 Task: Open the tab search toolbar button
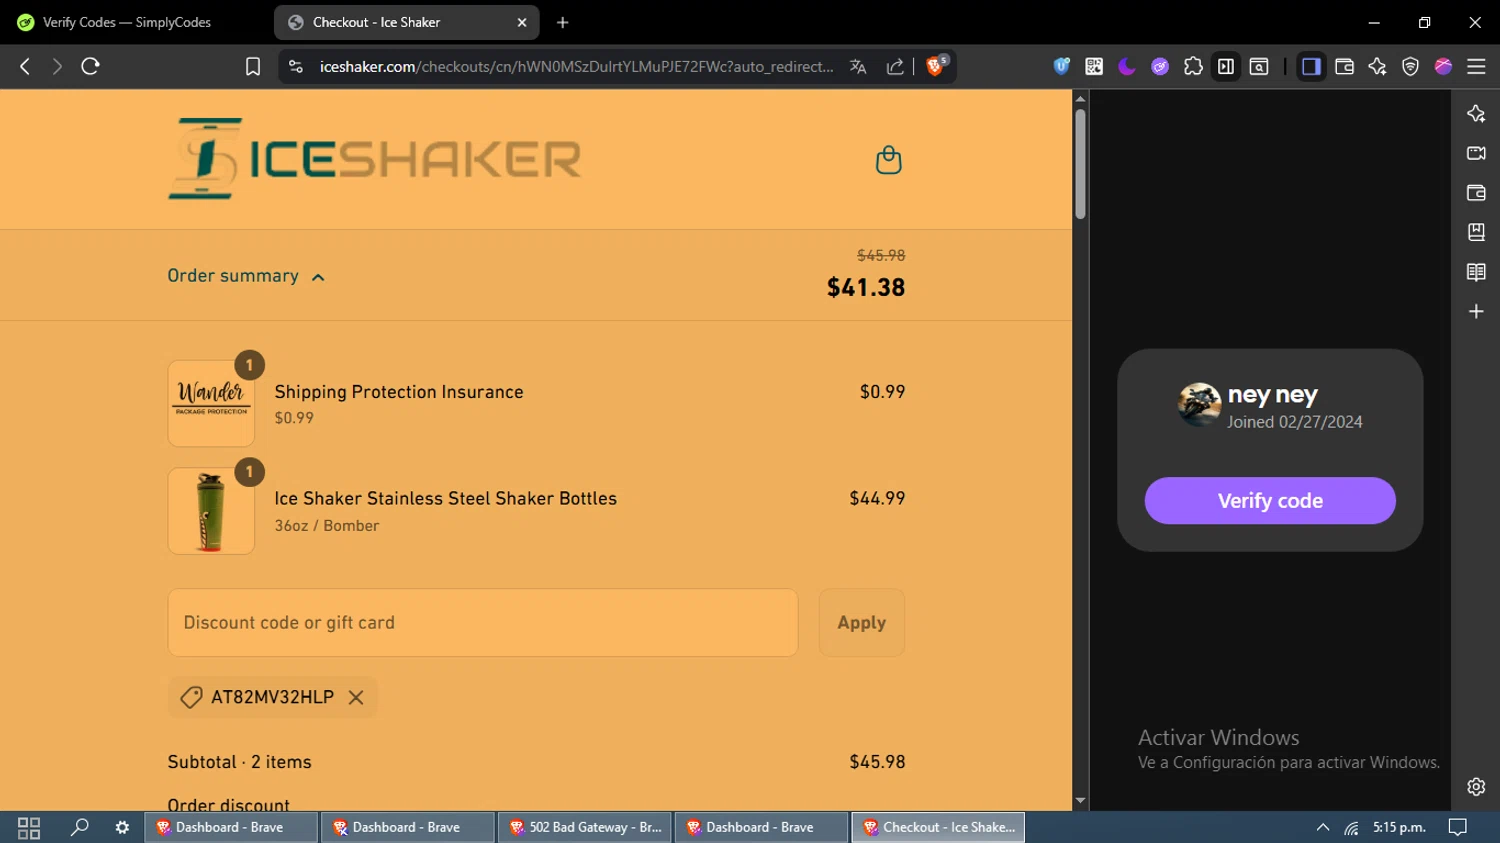(1259, 66)
